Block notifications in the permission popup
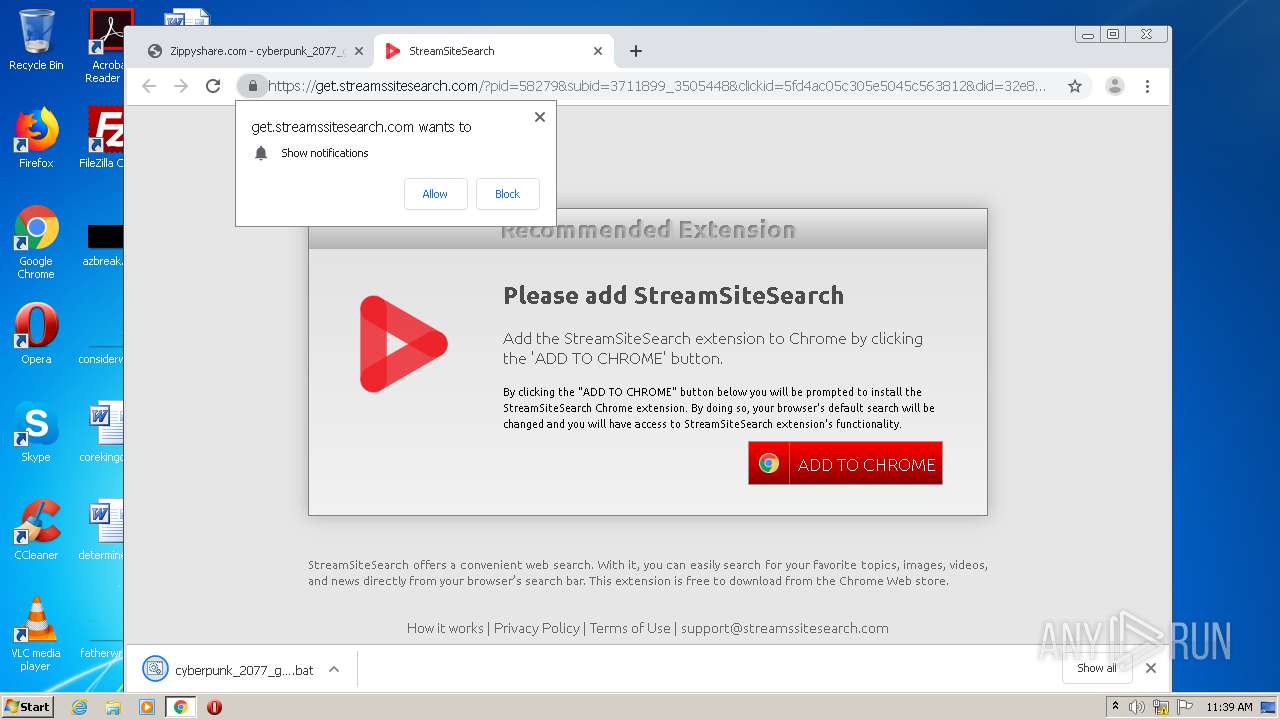Screen dimensions: 1280x720 click(507, 194)
